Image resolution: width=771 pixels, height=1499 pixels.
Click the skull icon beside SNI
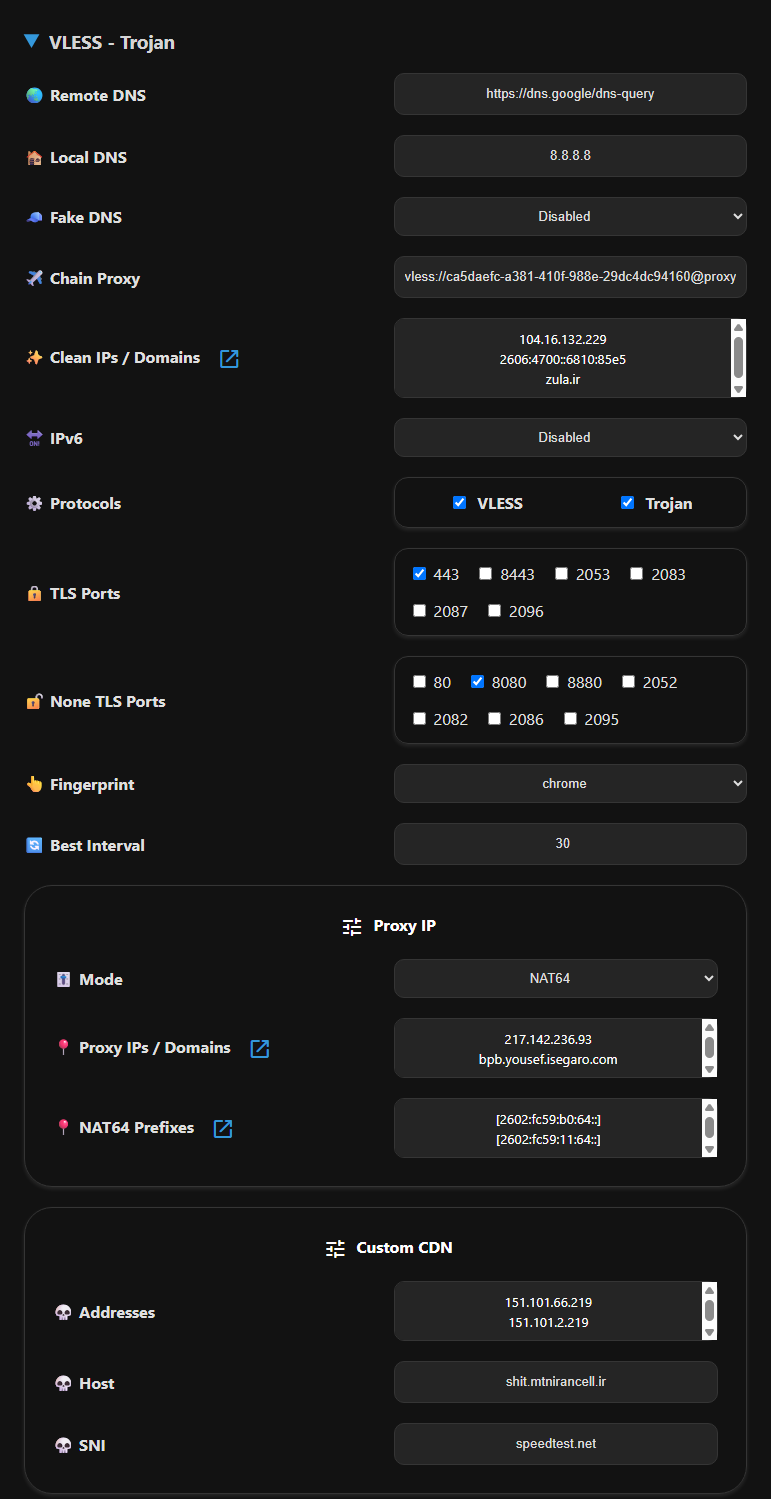(64, 1444)
